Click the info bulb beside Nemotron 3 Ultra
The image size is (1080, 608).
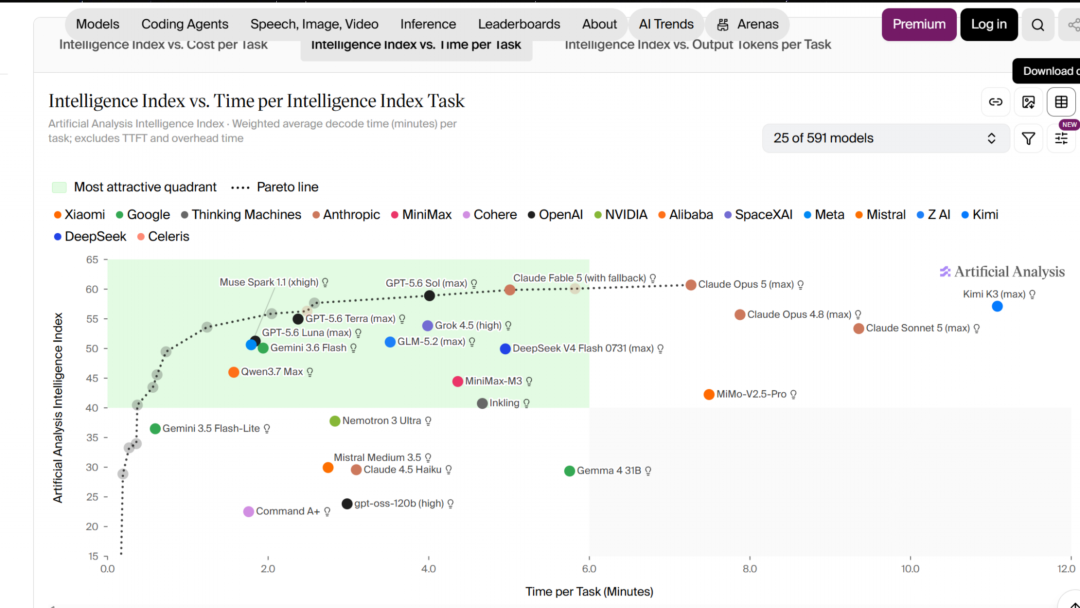pyautogui.click(x=428, y=421)
